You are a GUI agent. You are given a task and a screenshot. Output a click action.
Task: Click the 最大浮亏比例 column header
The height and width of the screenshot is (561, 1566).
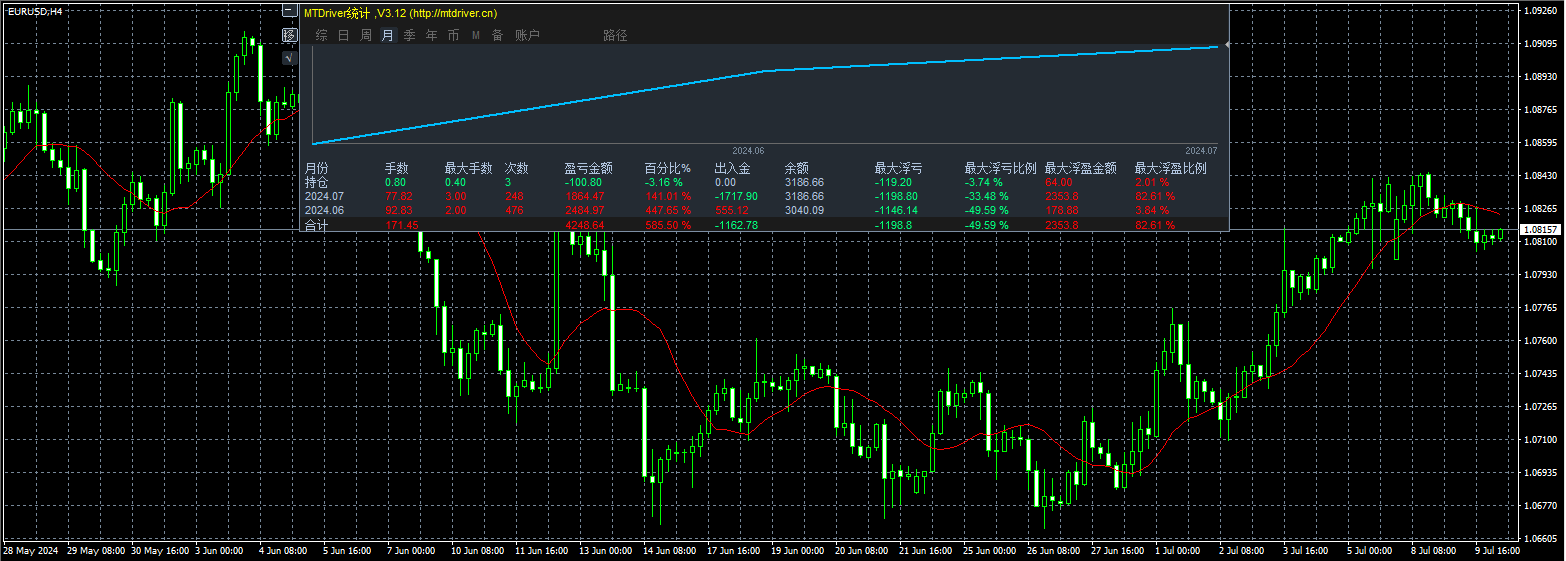[1000, 169]
